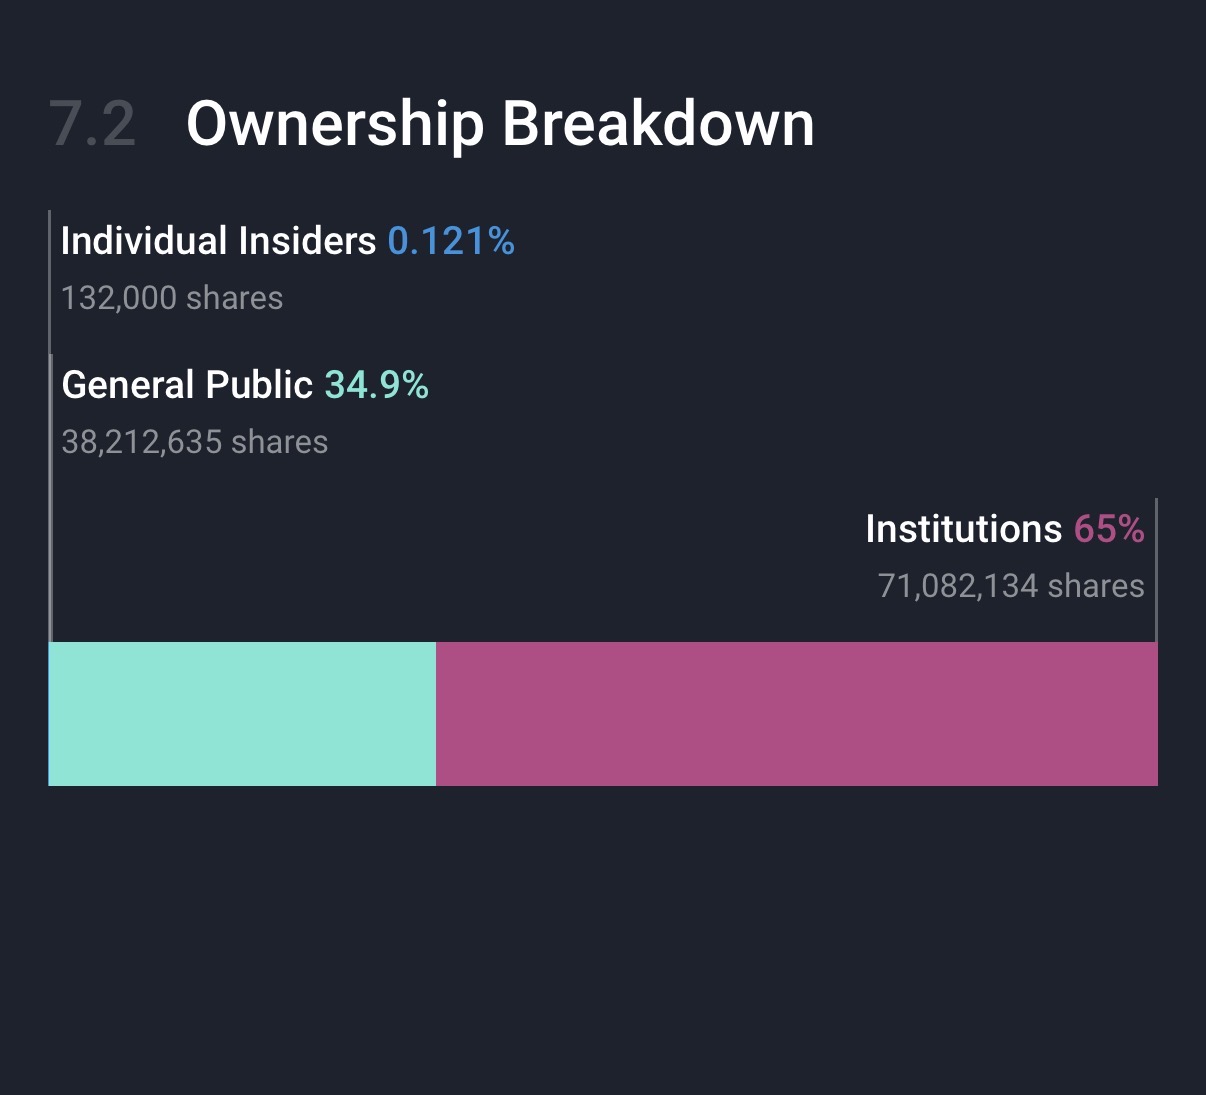The height and width of the screenshot is (1095, 1206).
Task: Click the callout line right of Institutions
Action: click(1156, 570)
